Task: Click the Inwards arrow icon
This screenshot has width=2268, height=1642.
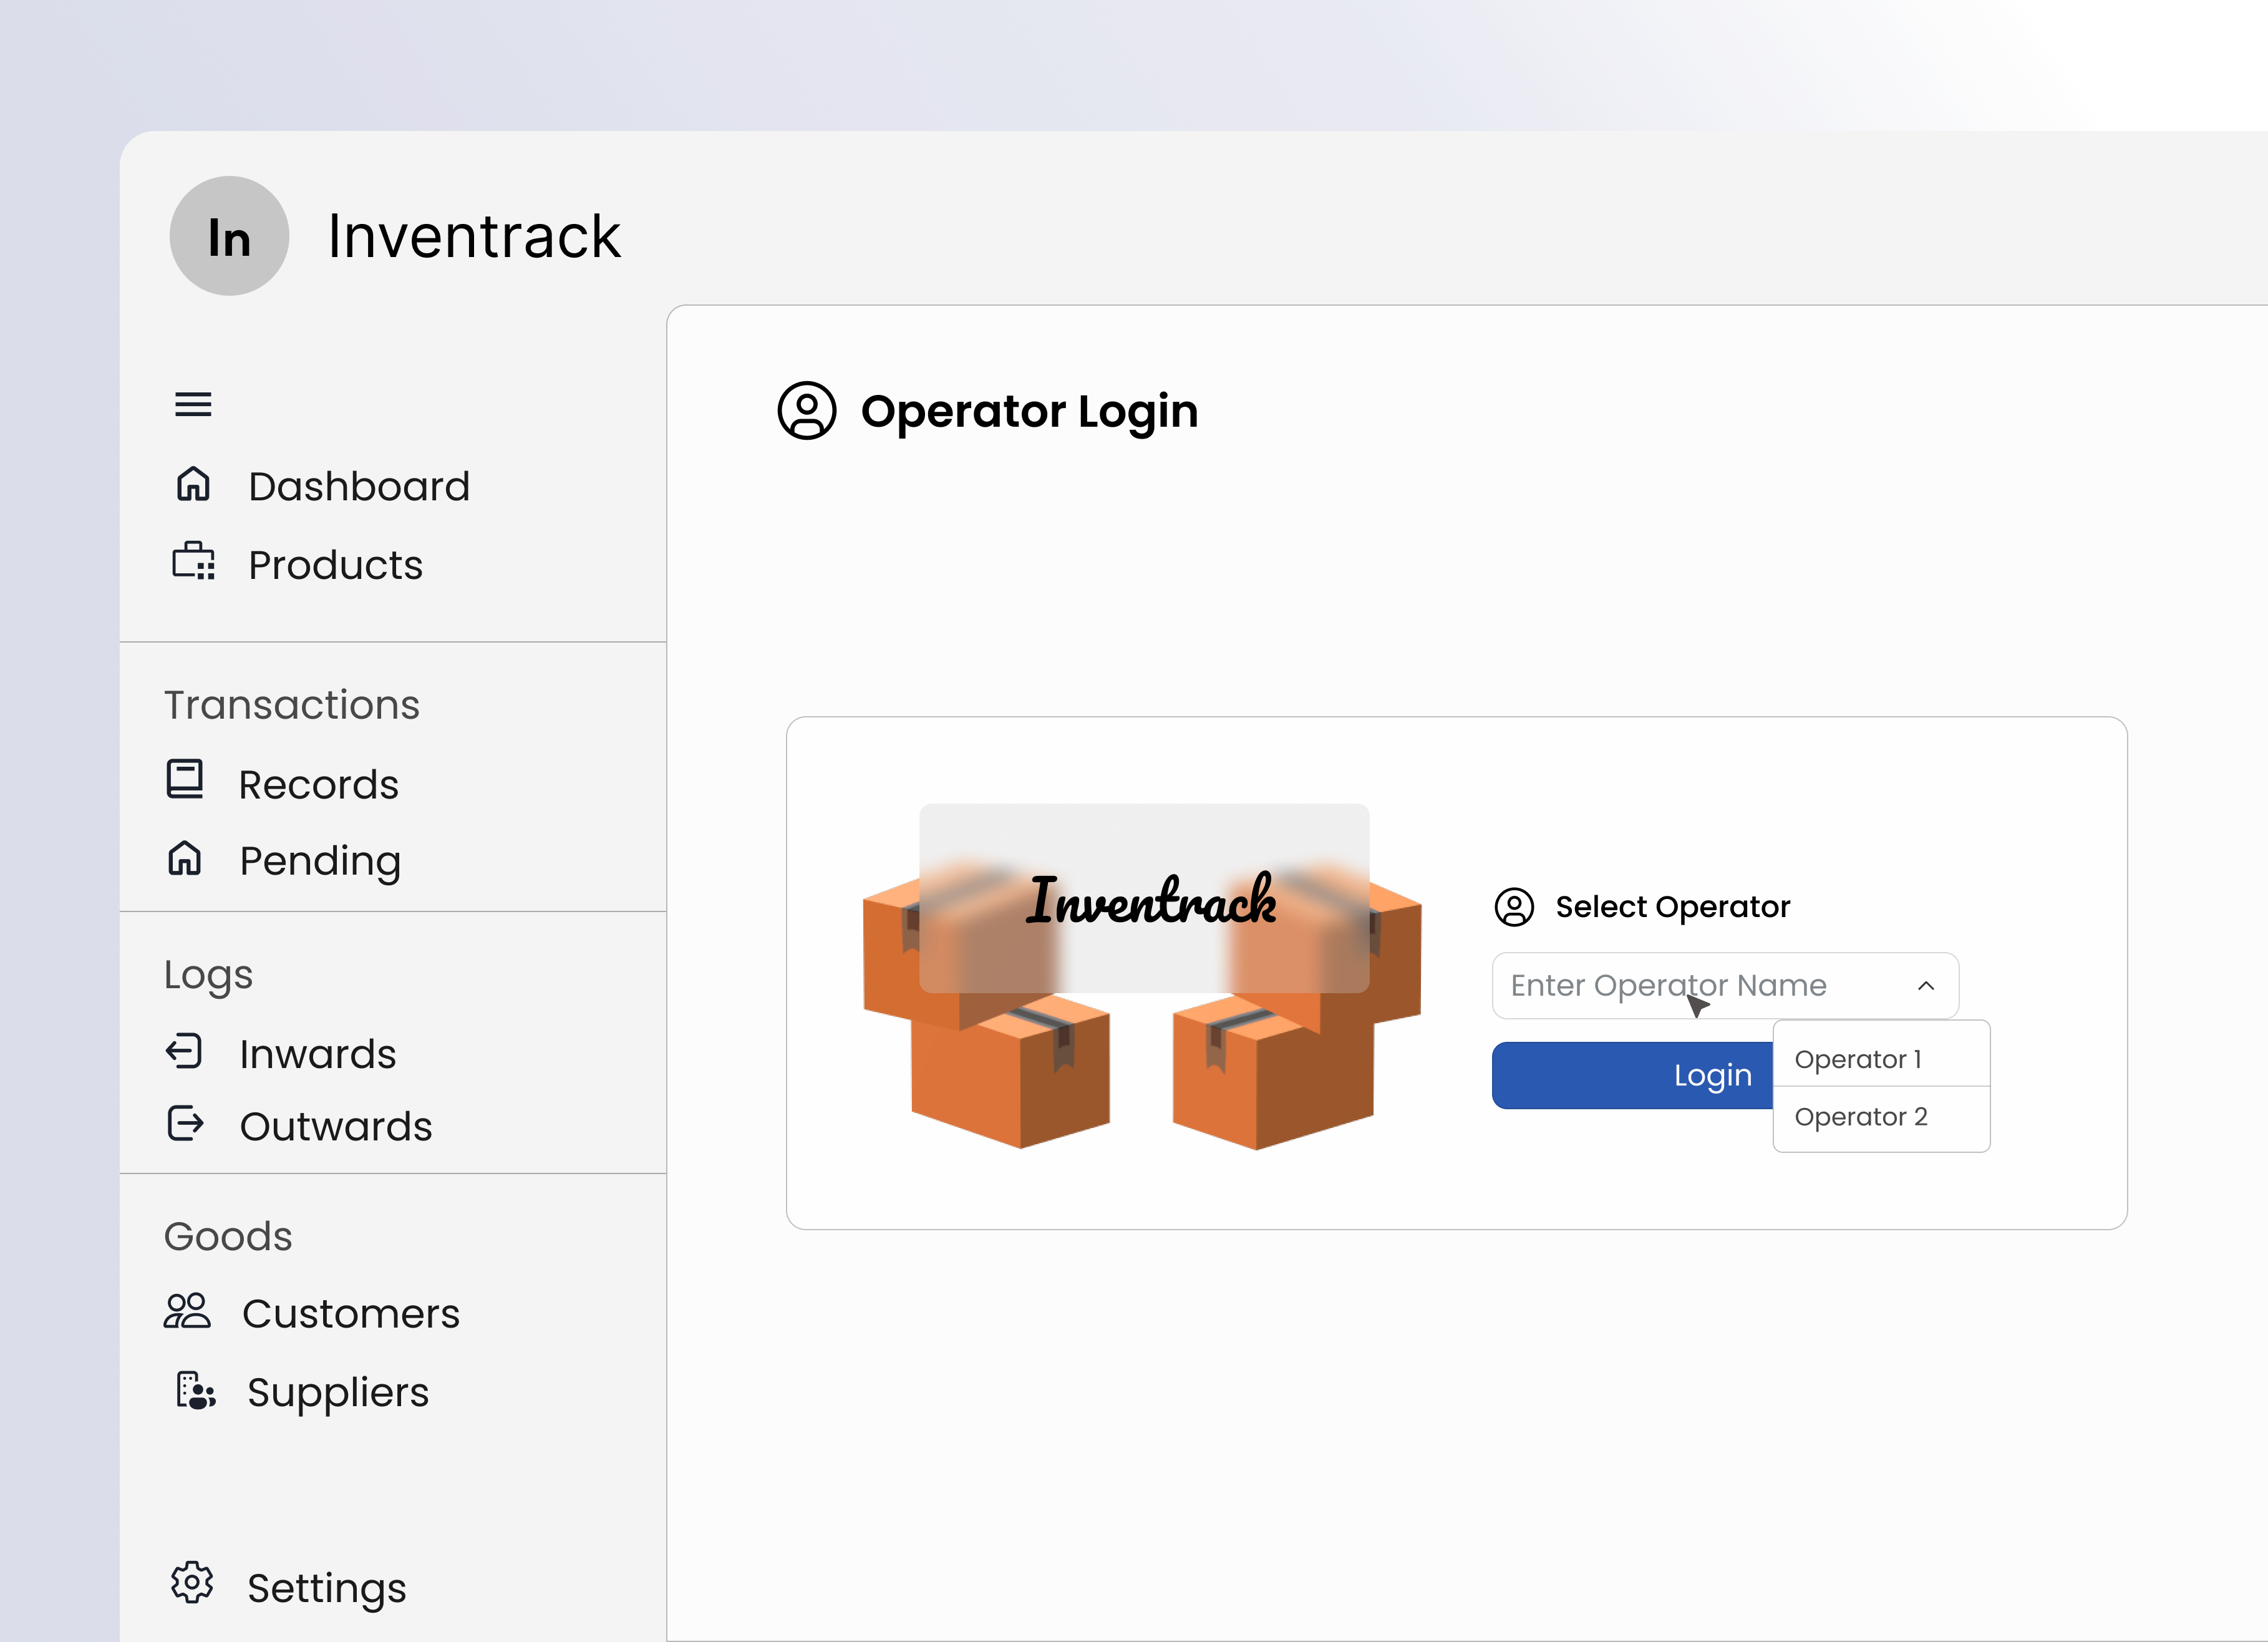Action: click(185, 1051)
